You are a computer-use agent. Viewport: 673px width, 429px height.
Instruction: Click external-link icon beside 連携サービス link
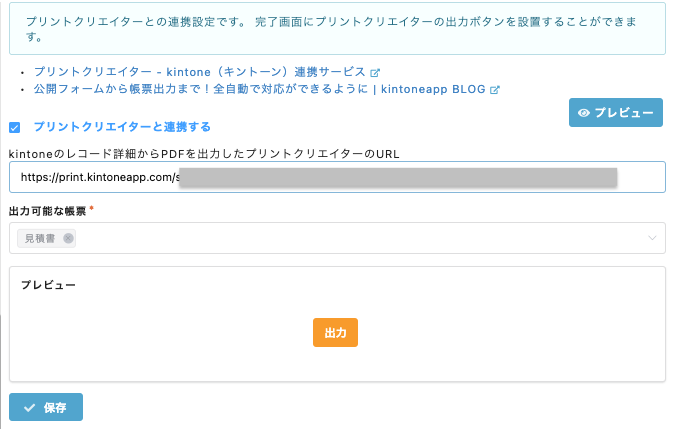(375, 73)
